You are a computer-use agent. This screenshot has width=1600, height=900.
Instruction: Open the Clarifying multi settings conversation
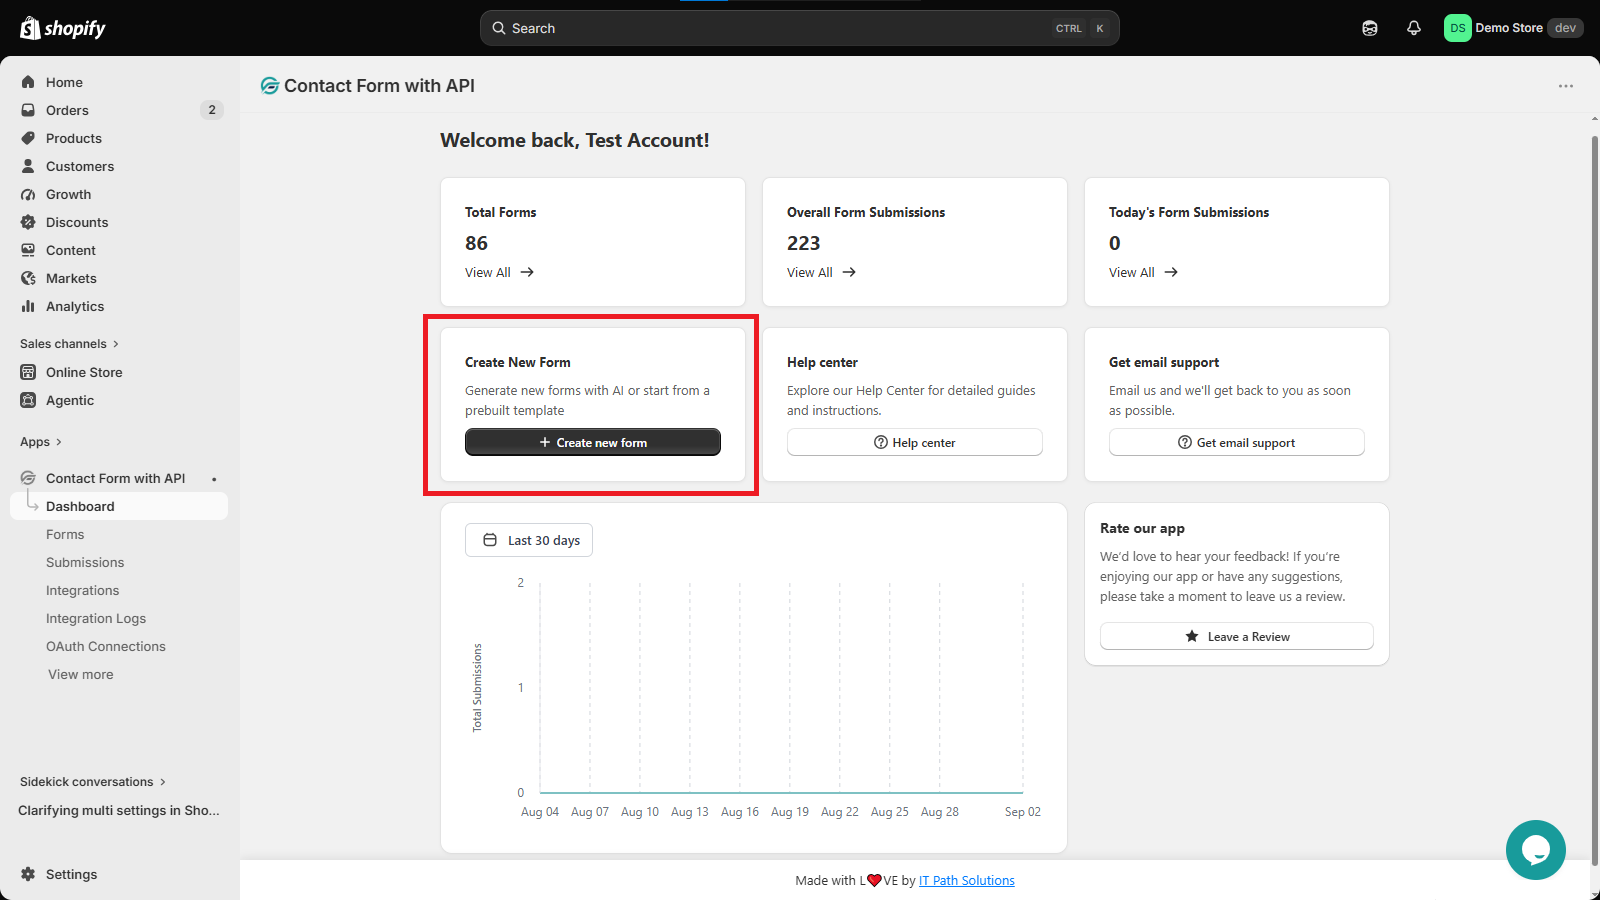tap(119, 810)
